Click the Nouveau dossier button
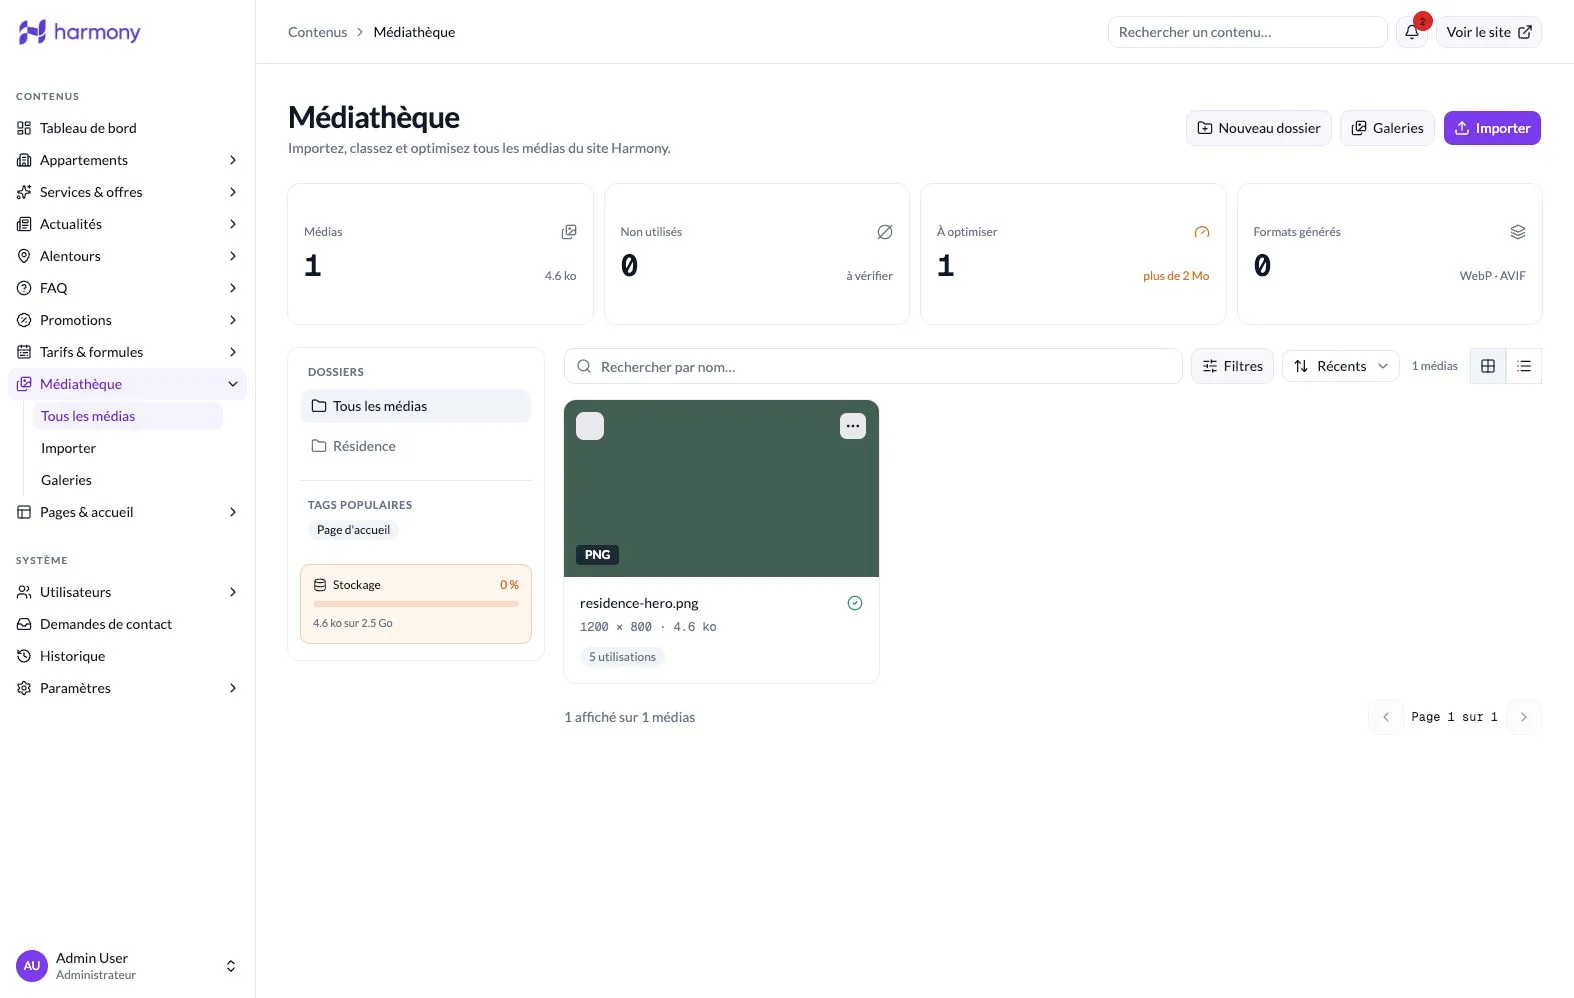The width and height of the screenshot is (1574, 998). (1259, 128)
